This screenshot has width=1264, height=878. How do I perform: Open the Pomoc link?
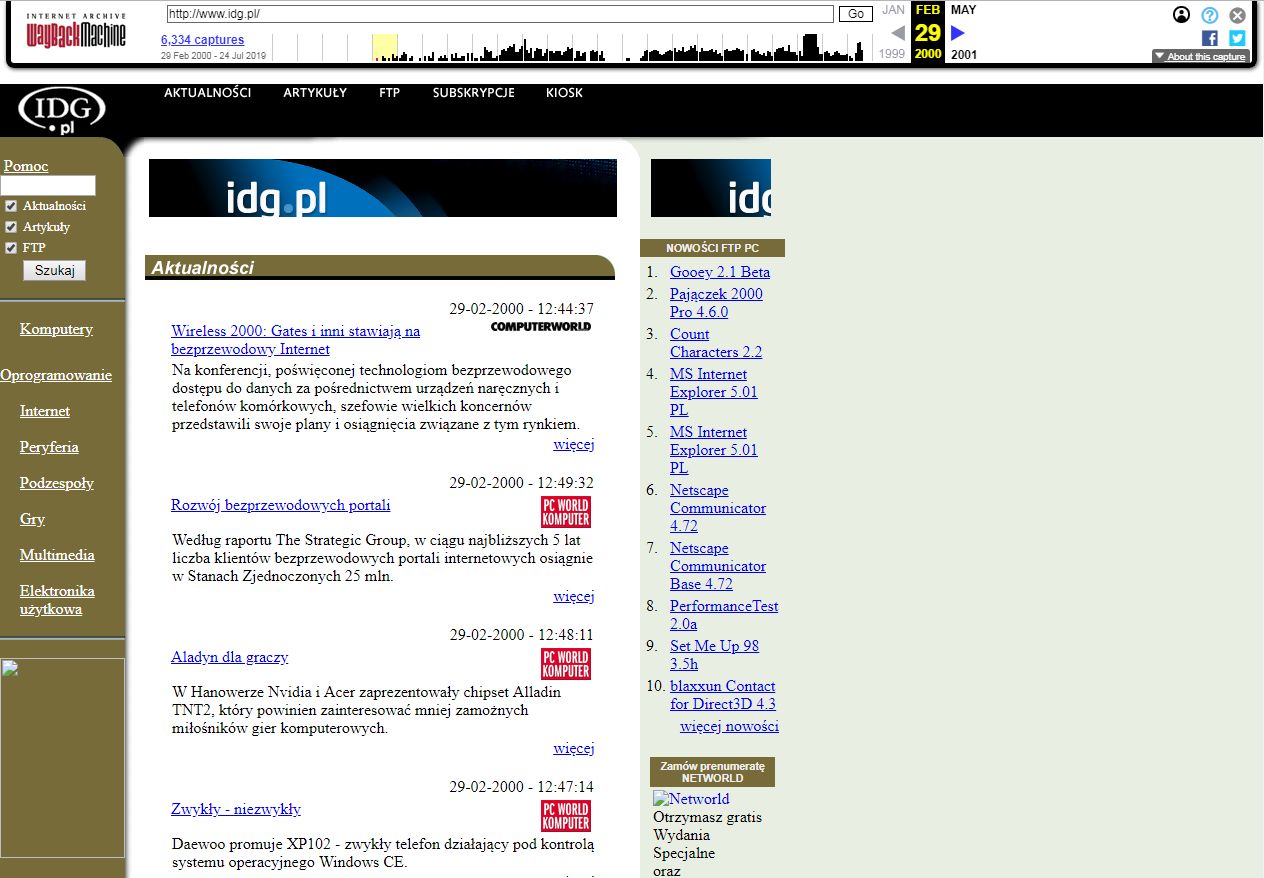[x=26, y=166]
